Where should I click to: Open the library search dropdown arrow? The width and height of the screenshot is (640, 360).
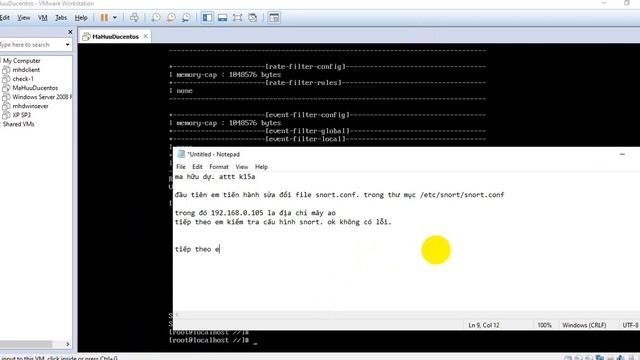pos(67,44)
